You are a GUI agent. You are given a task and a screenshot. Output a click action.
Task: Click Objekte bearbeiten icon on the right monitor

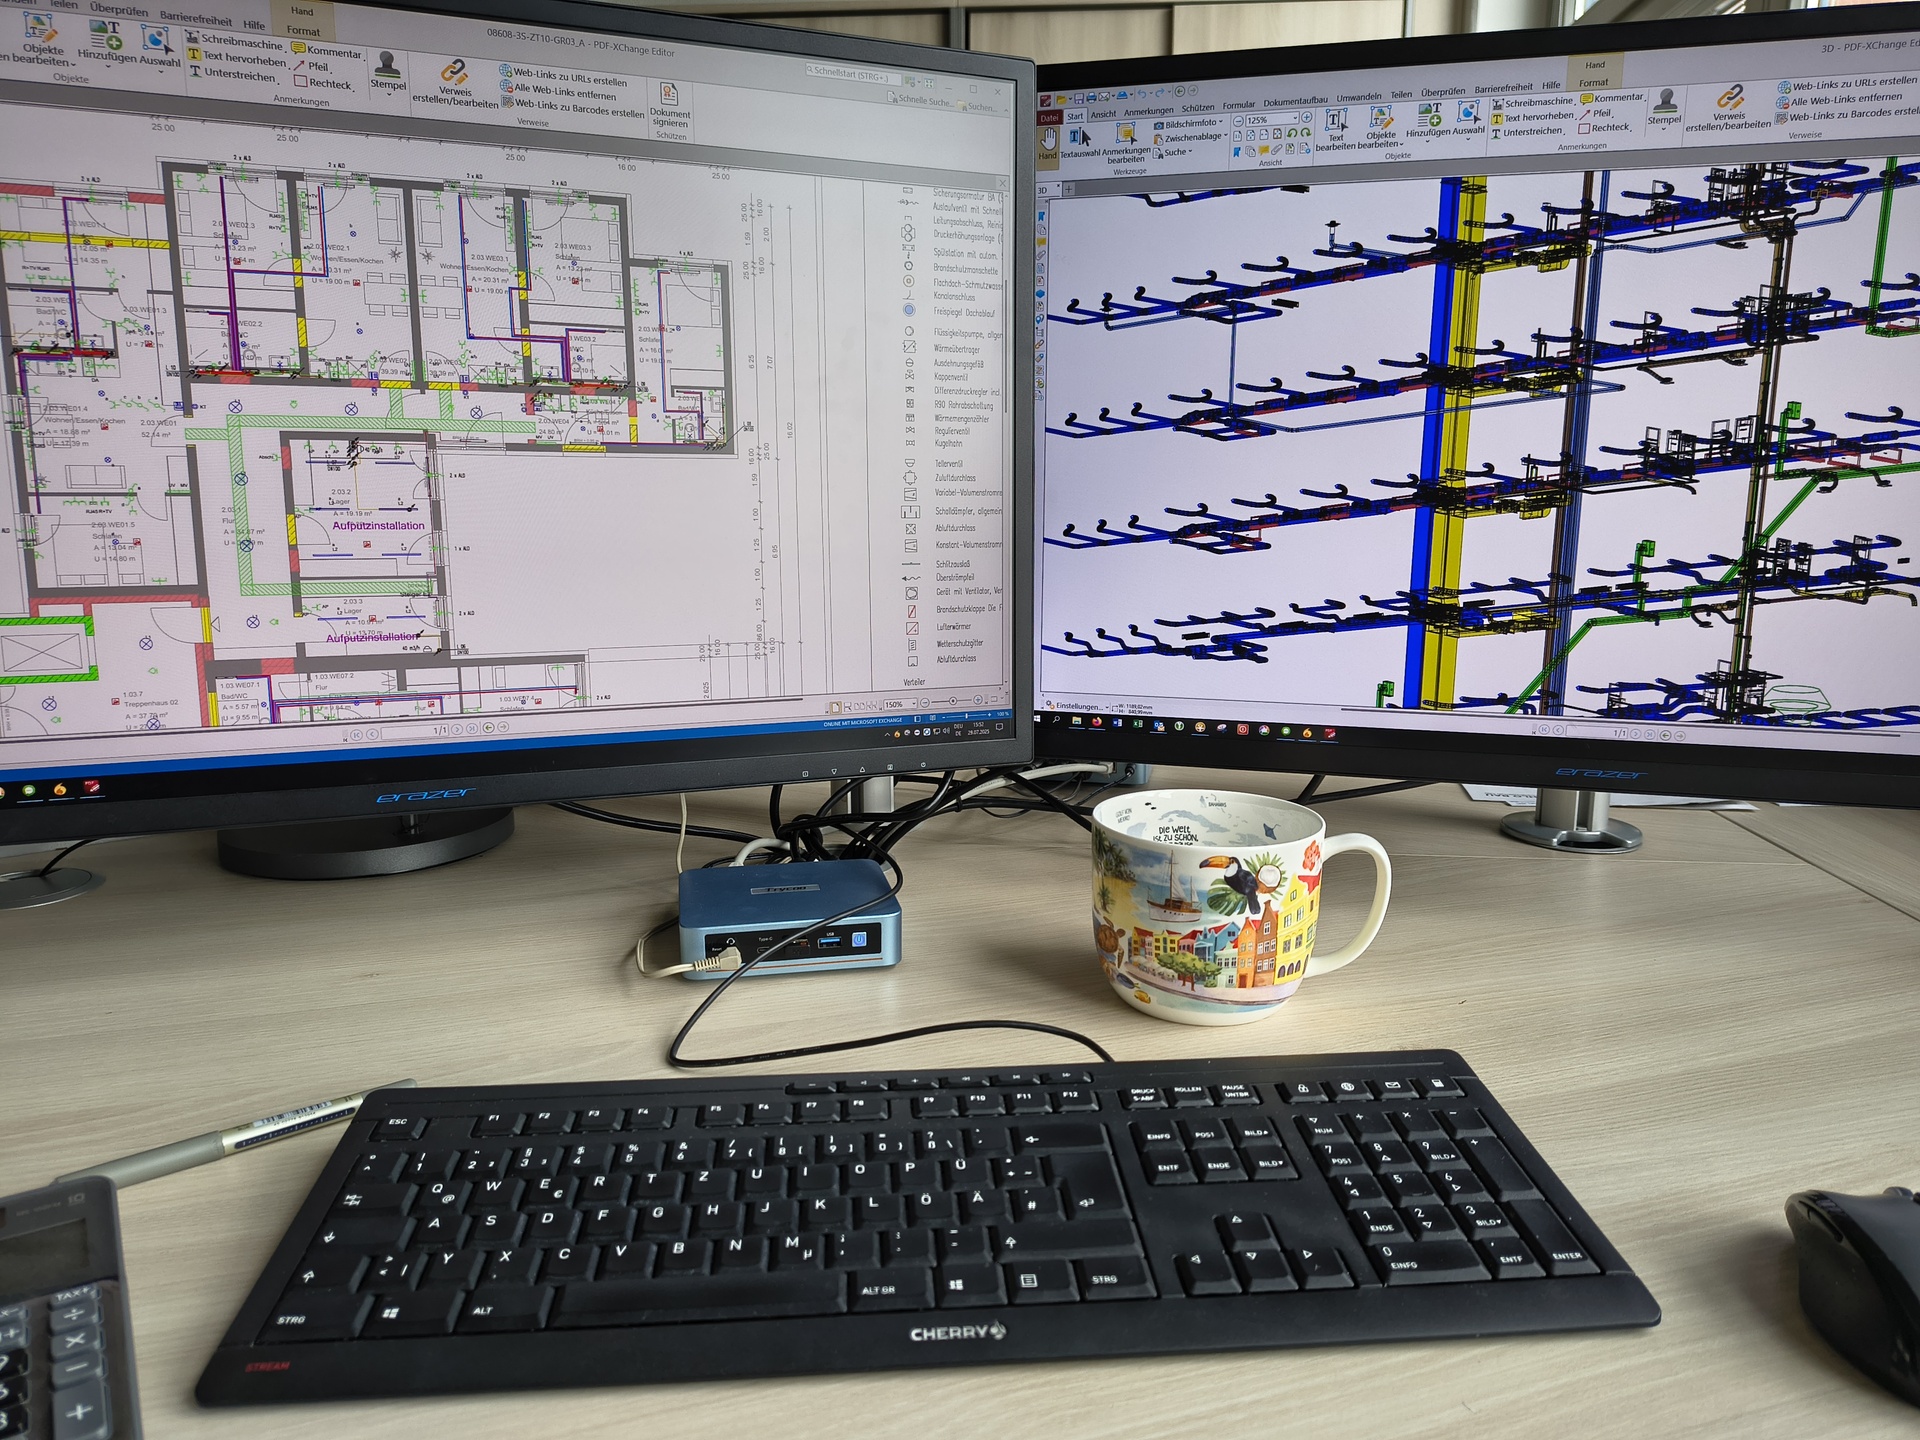tap(1381, 128)
